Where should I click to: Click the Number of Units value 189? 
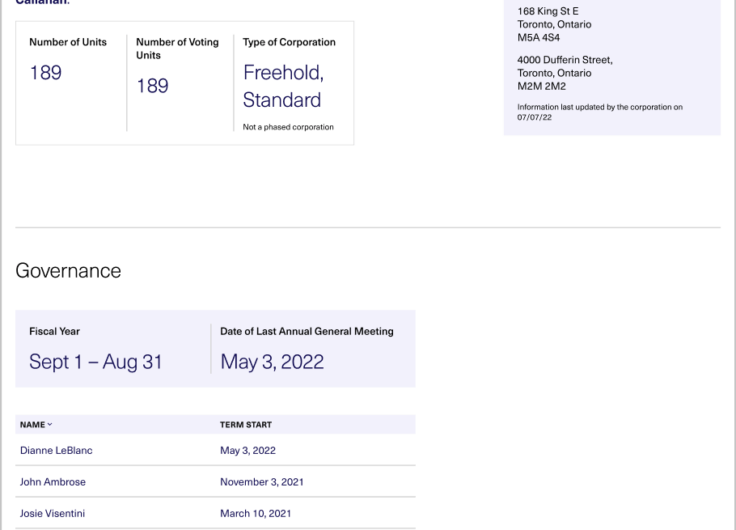point(46,73)
